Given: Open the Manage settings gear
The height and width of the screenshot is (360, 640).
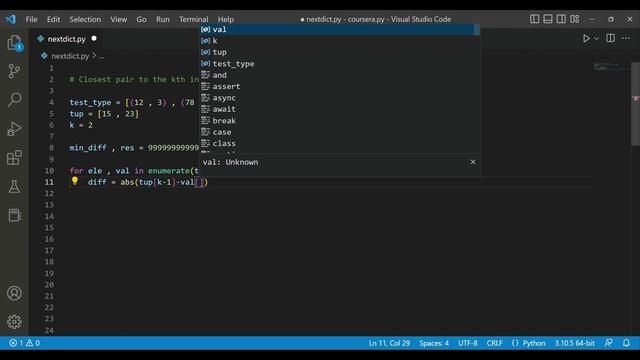Looking at the screenshot, I should coord(14,322).
